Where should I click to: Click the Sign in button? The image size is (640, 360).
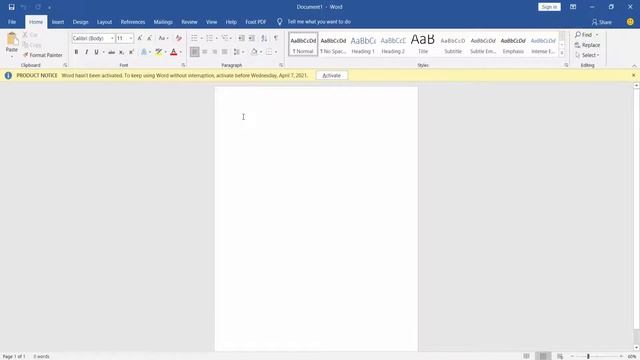pyautogui.click(x=549, y=7)
